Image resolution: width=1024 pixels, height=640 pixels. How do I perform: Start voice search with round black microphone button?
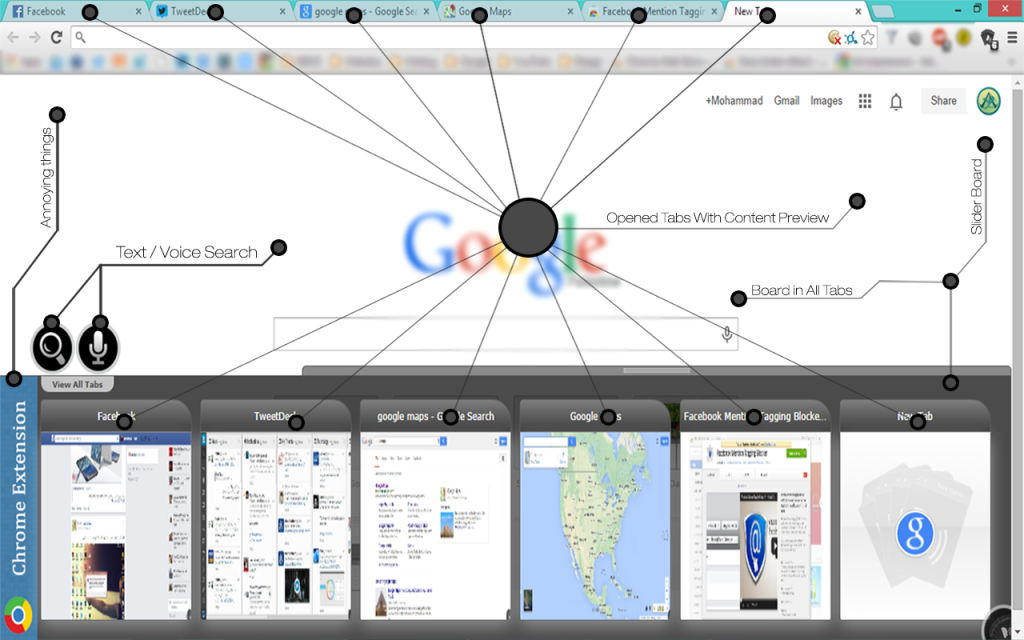pyautogui.click(x=98, y=347)
